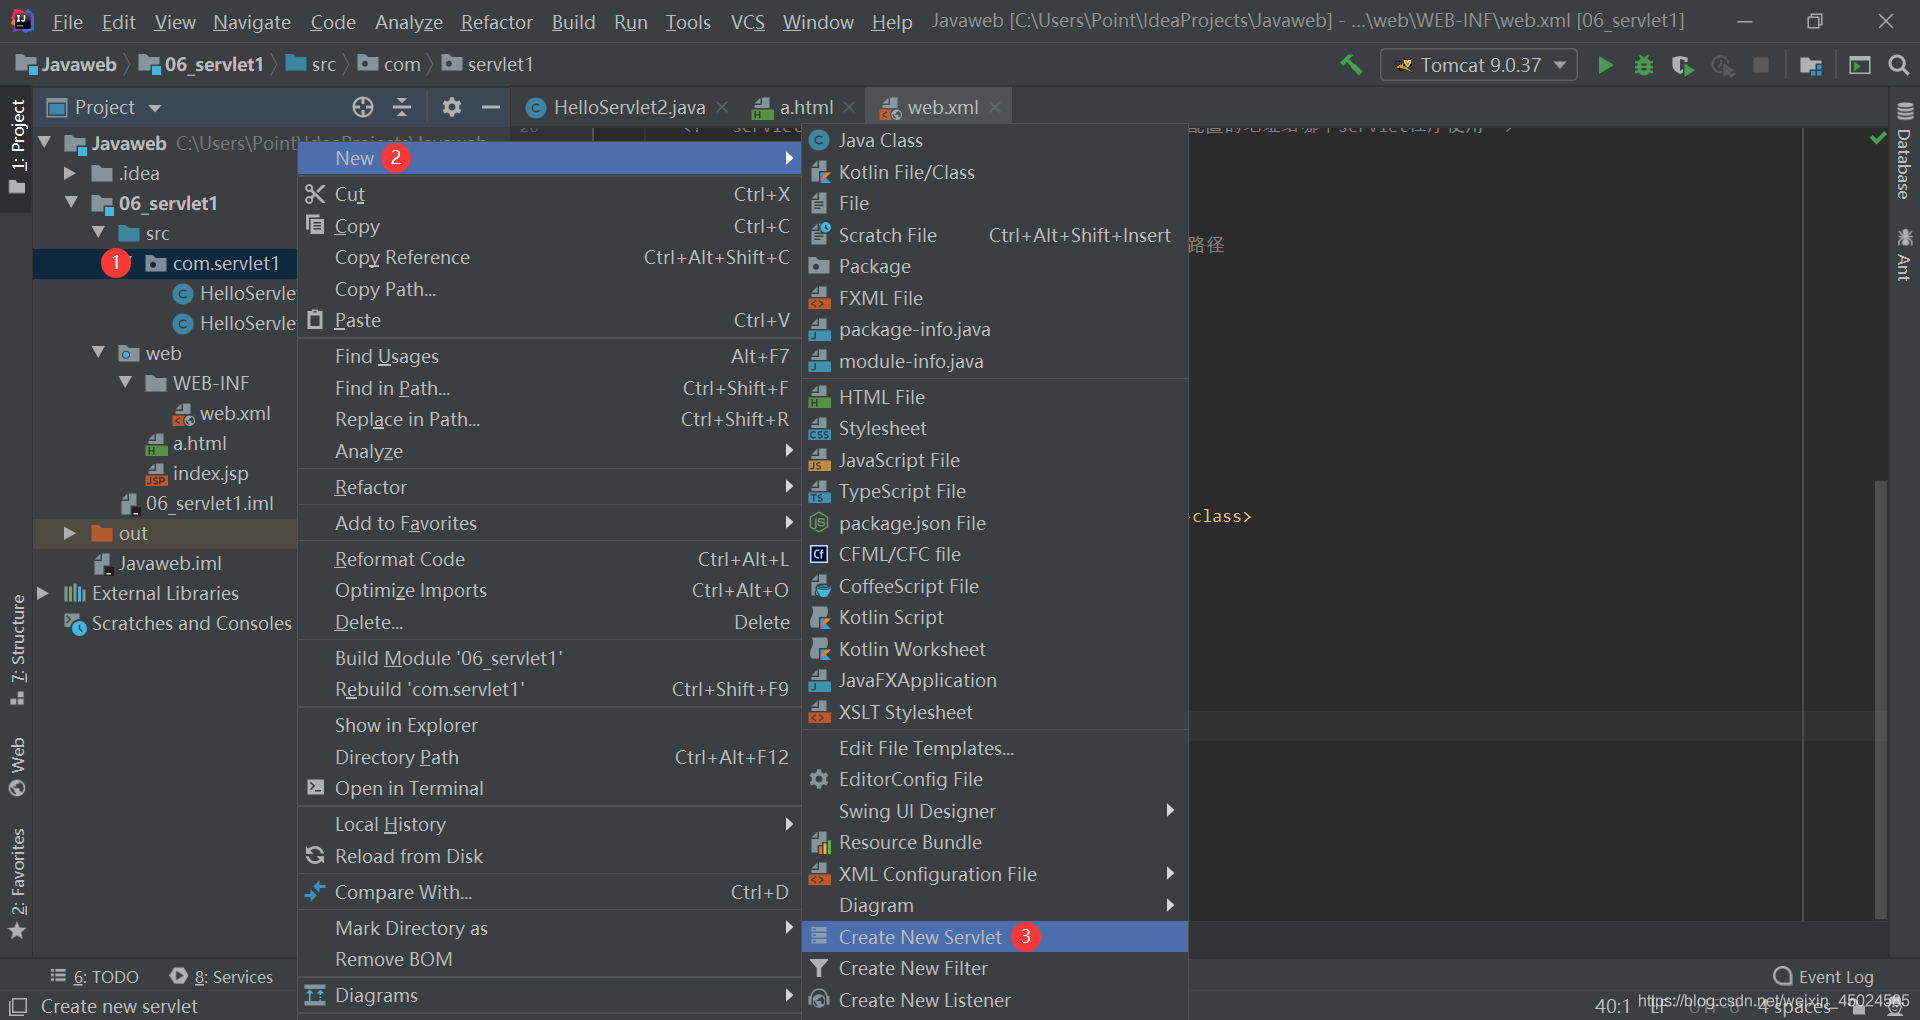
Task: Open the Ant tool window
Action: point(1904,255)
